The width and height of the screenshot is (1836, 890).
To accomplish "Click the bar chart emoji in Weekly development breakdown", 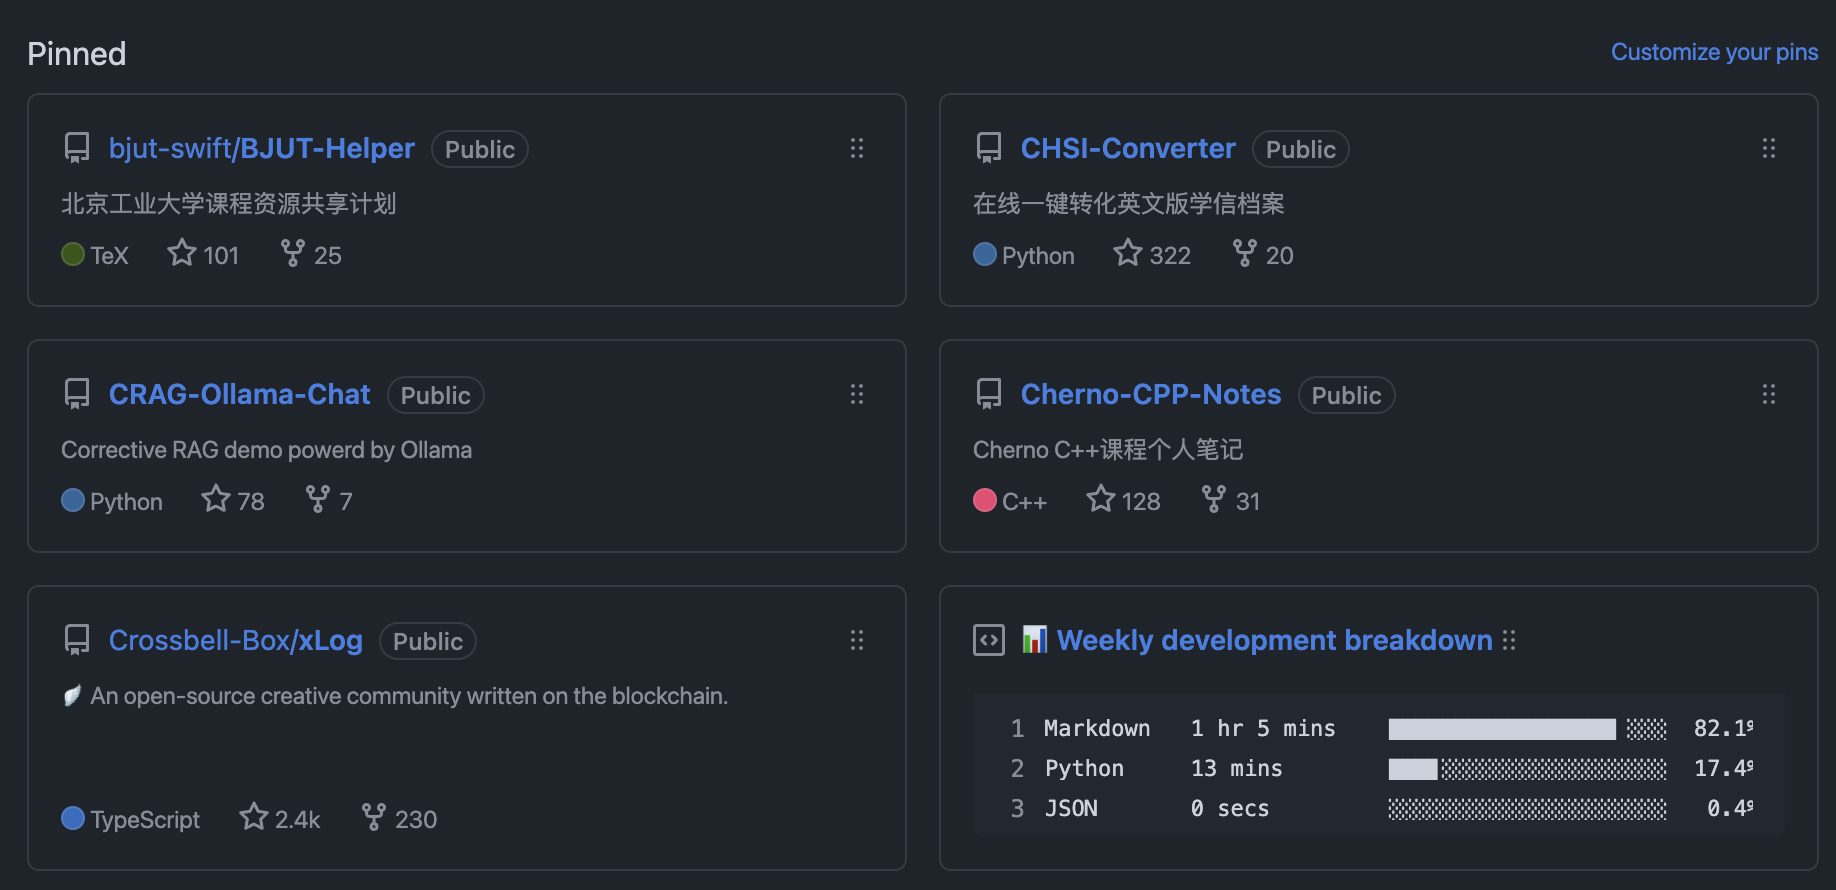I will point(1035,639).
